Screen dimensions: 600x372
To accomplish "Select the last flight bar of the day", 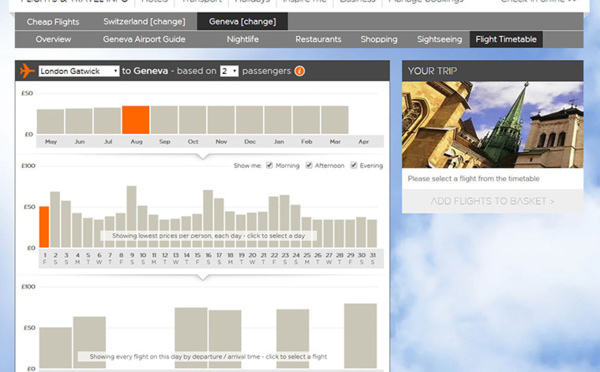I will click(x=360, y=336).
